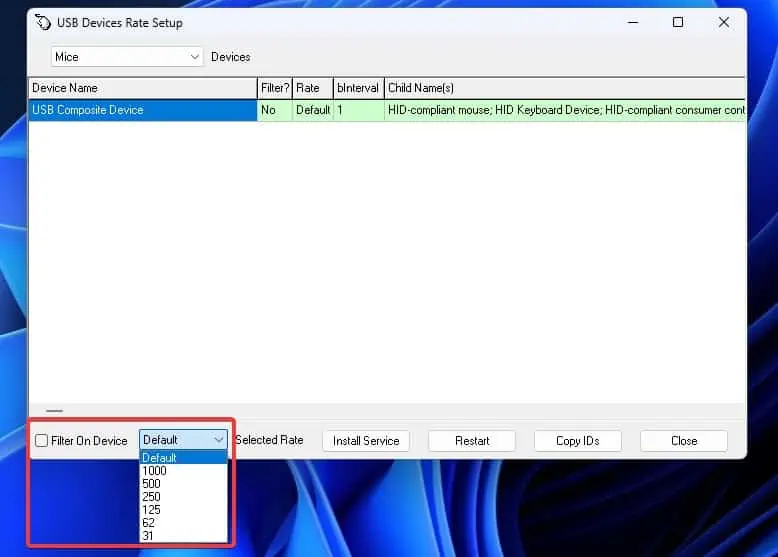Select Default in the rate list

click(160, 458)
